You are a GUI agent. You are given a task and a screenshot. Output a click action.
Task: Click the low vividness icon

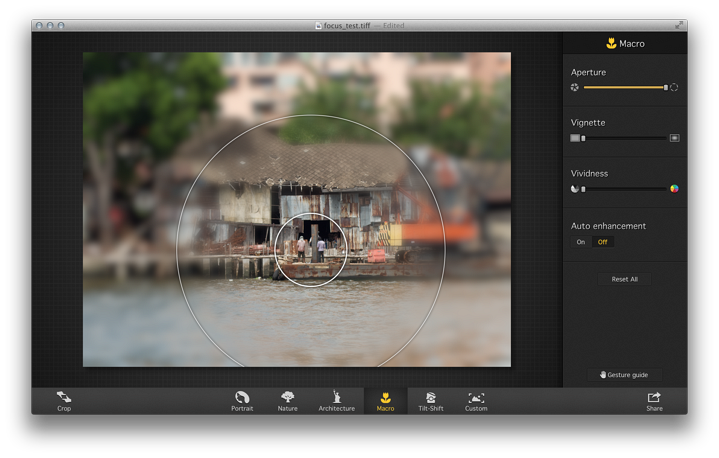(575, 189)
